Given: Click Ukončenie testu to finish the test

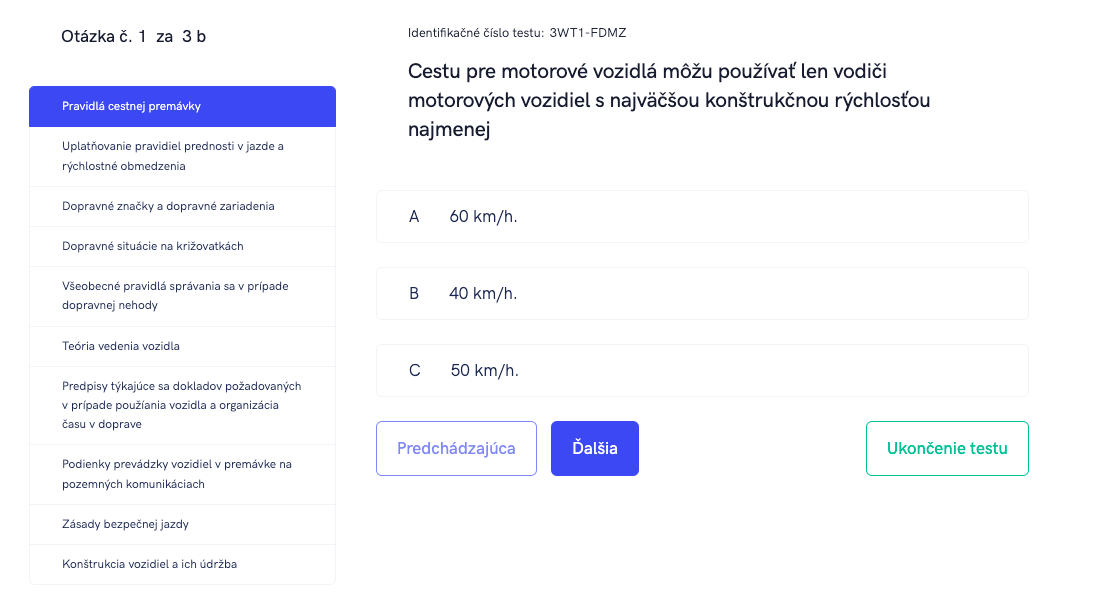Looking at the screenshot, I should 946,448.
